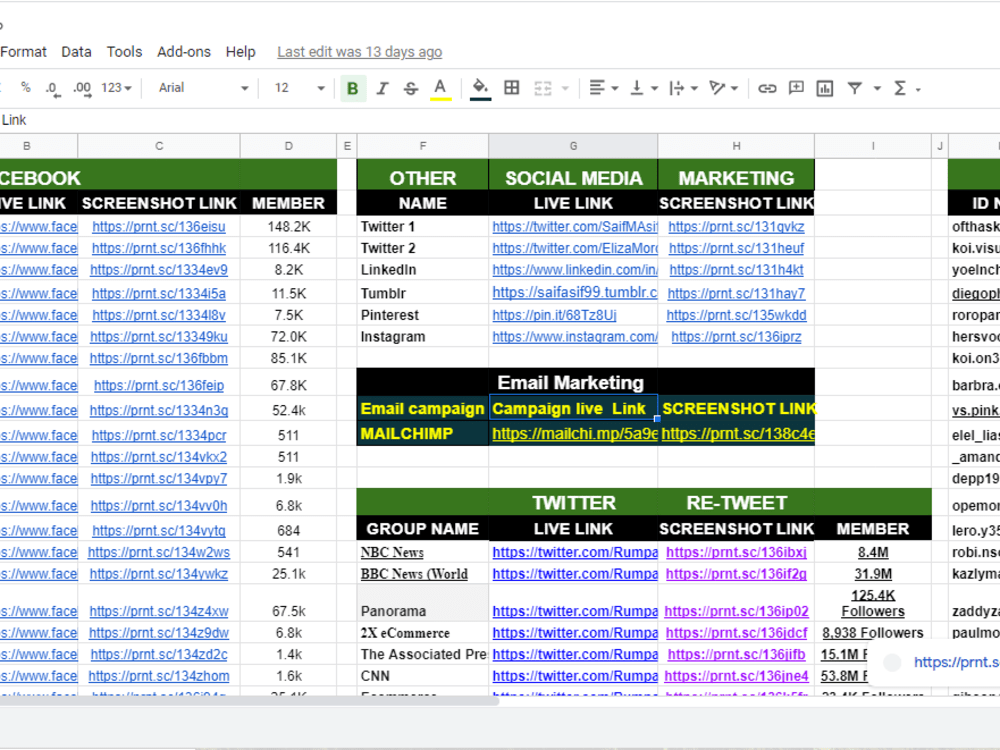Select column F header

tap(423, 146)
